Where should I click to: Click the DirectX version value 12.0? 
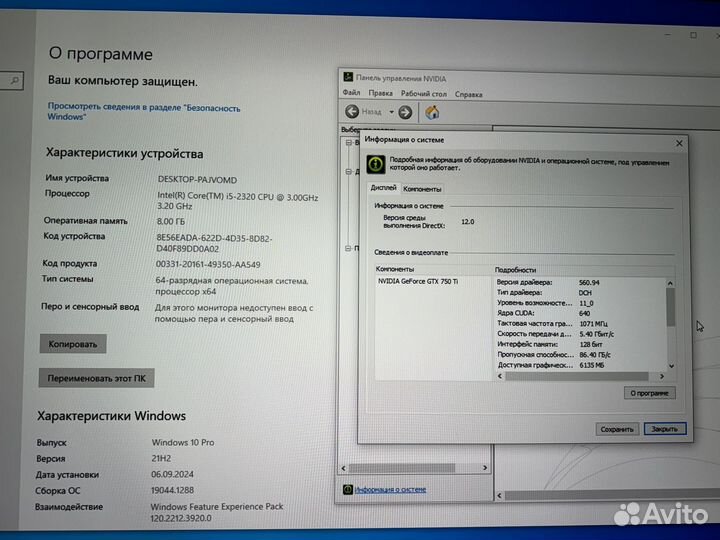click(467, 222)
